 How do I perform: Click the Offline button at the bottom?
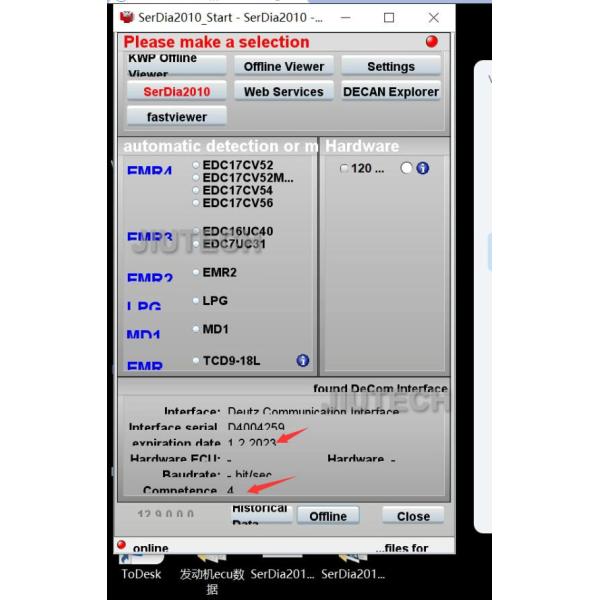point(328,516)
